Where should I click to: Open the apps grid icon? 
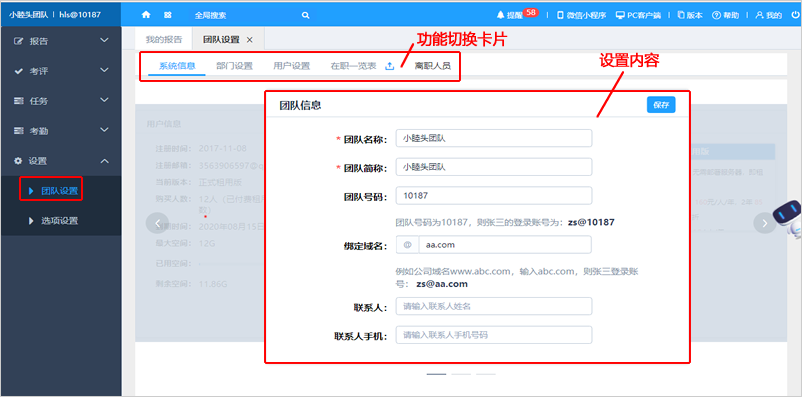click(x=168, y=15)
